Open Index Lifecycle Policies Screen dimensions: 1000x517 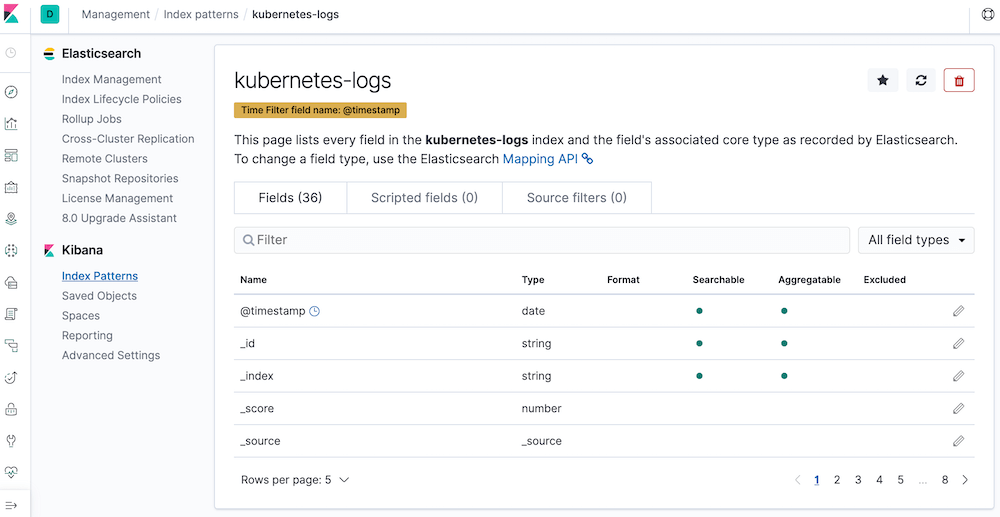tap(122, 99)
